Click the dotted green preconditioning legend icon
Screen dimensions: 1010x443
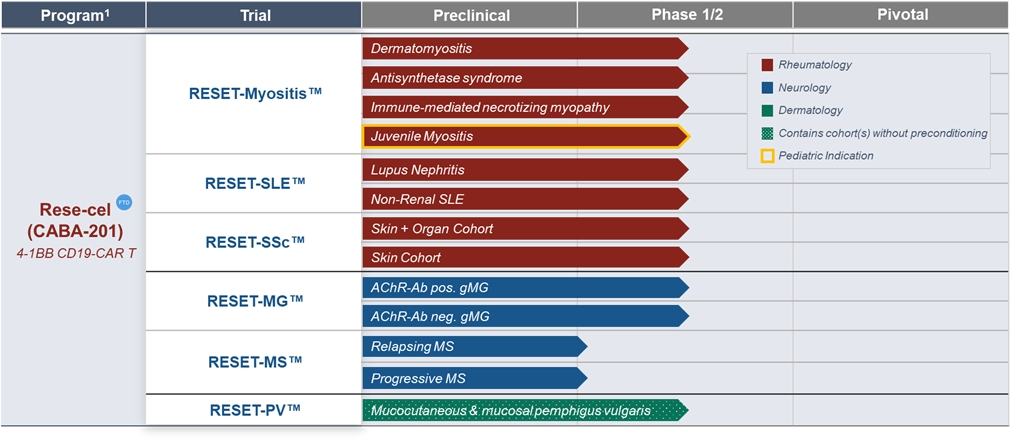(767, 133)
